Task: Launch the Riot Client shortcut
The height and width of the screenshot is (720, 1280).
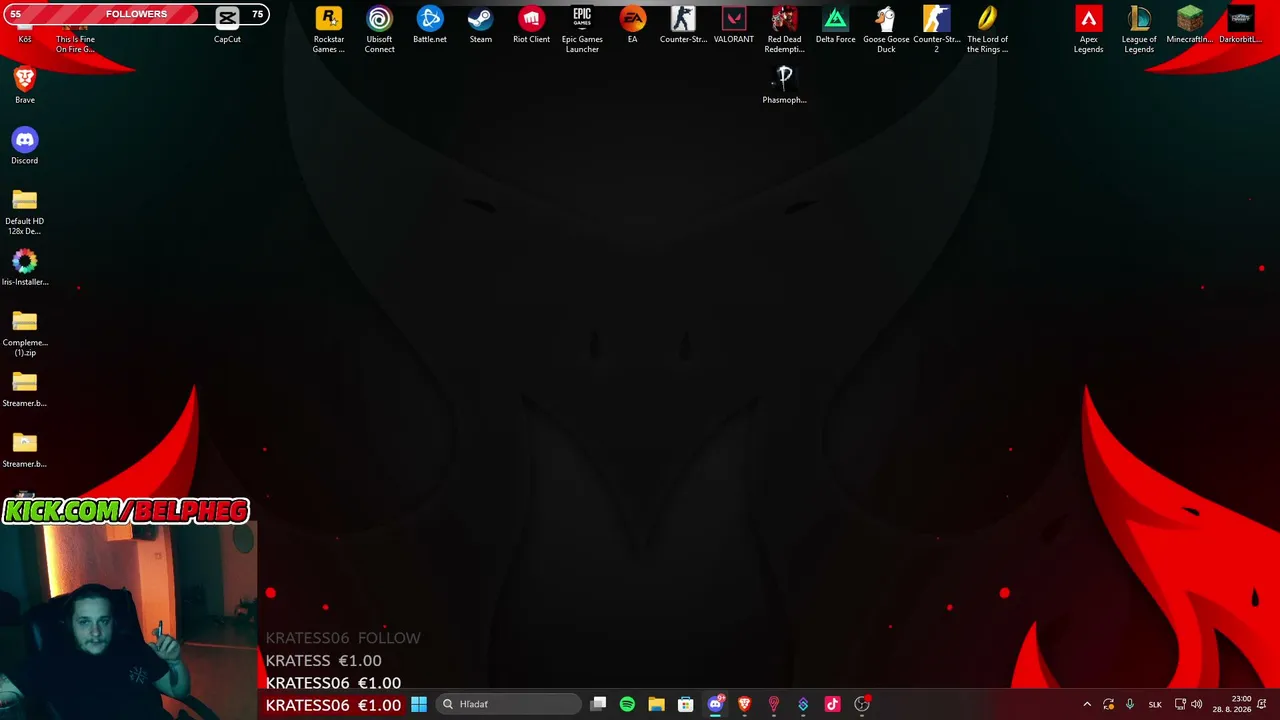Action: pos(531,26)
